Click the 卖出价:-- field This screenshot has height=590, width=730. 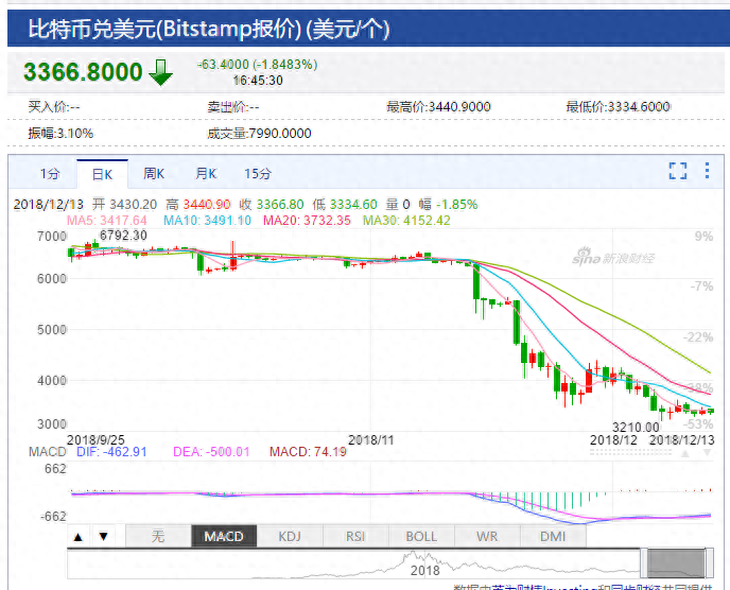pos(233,107)
